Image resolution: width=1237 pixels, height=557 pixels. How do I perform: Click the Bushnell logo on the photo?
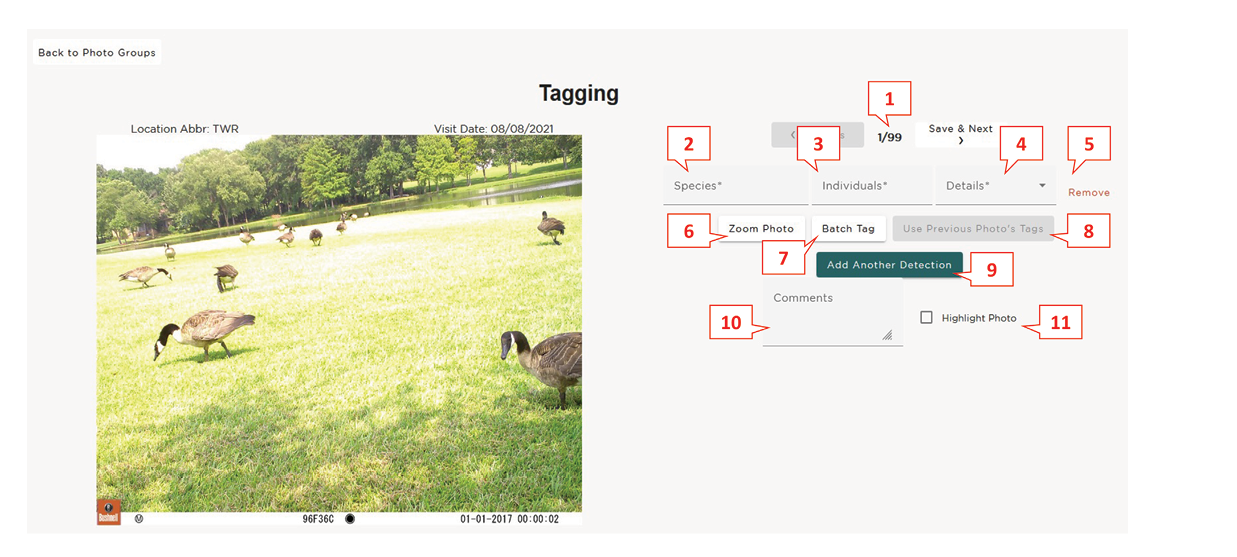point(108,512)
